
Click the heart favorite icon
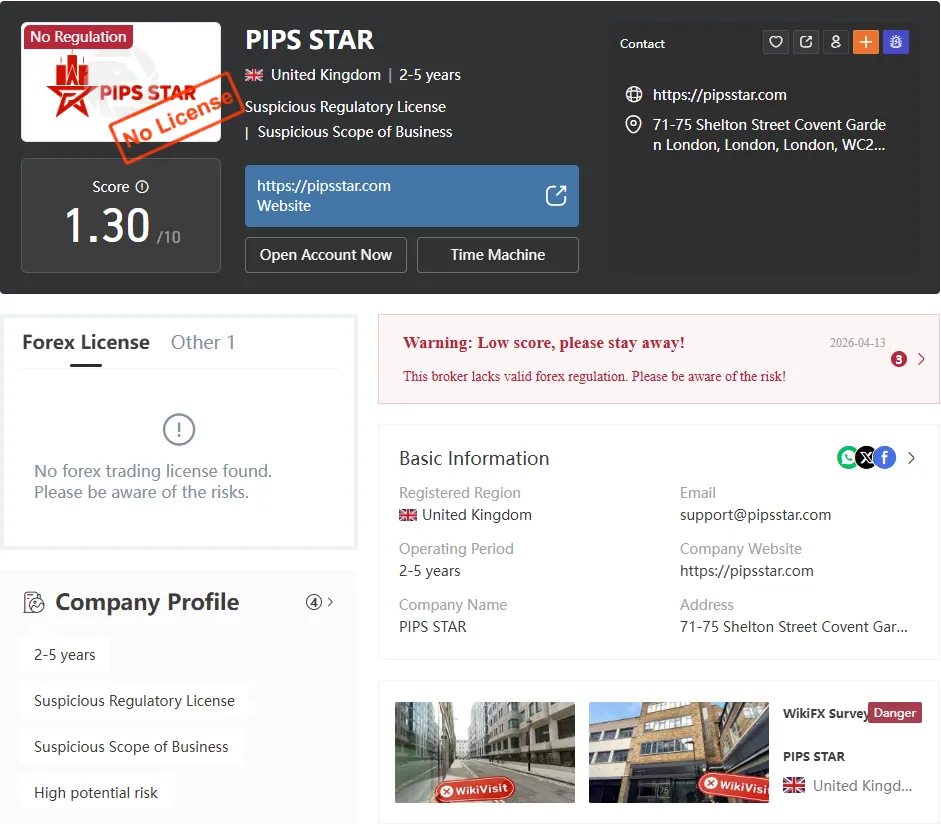[x=775, y=42]
